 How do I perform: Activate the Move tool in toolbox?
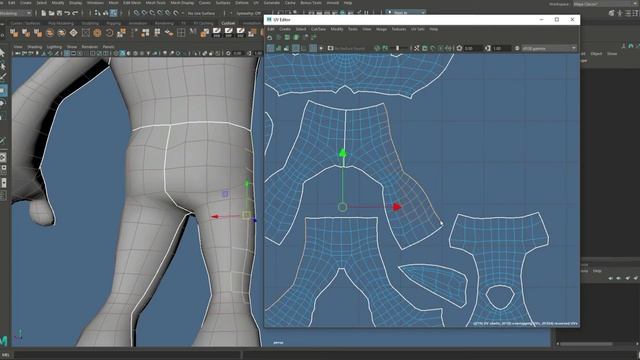point(2,90)
